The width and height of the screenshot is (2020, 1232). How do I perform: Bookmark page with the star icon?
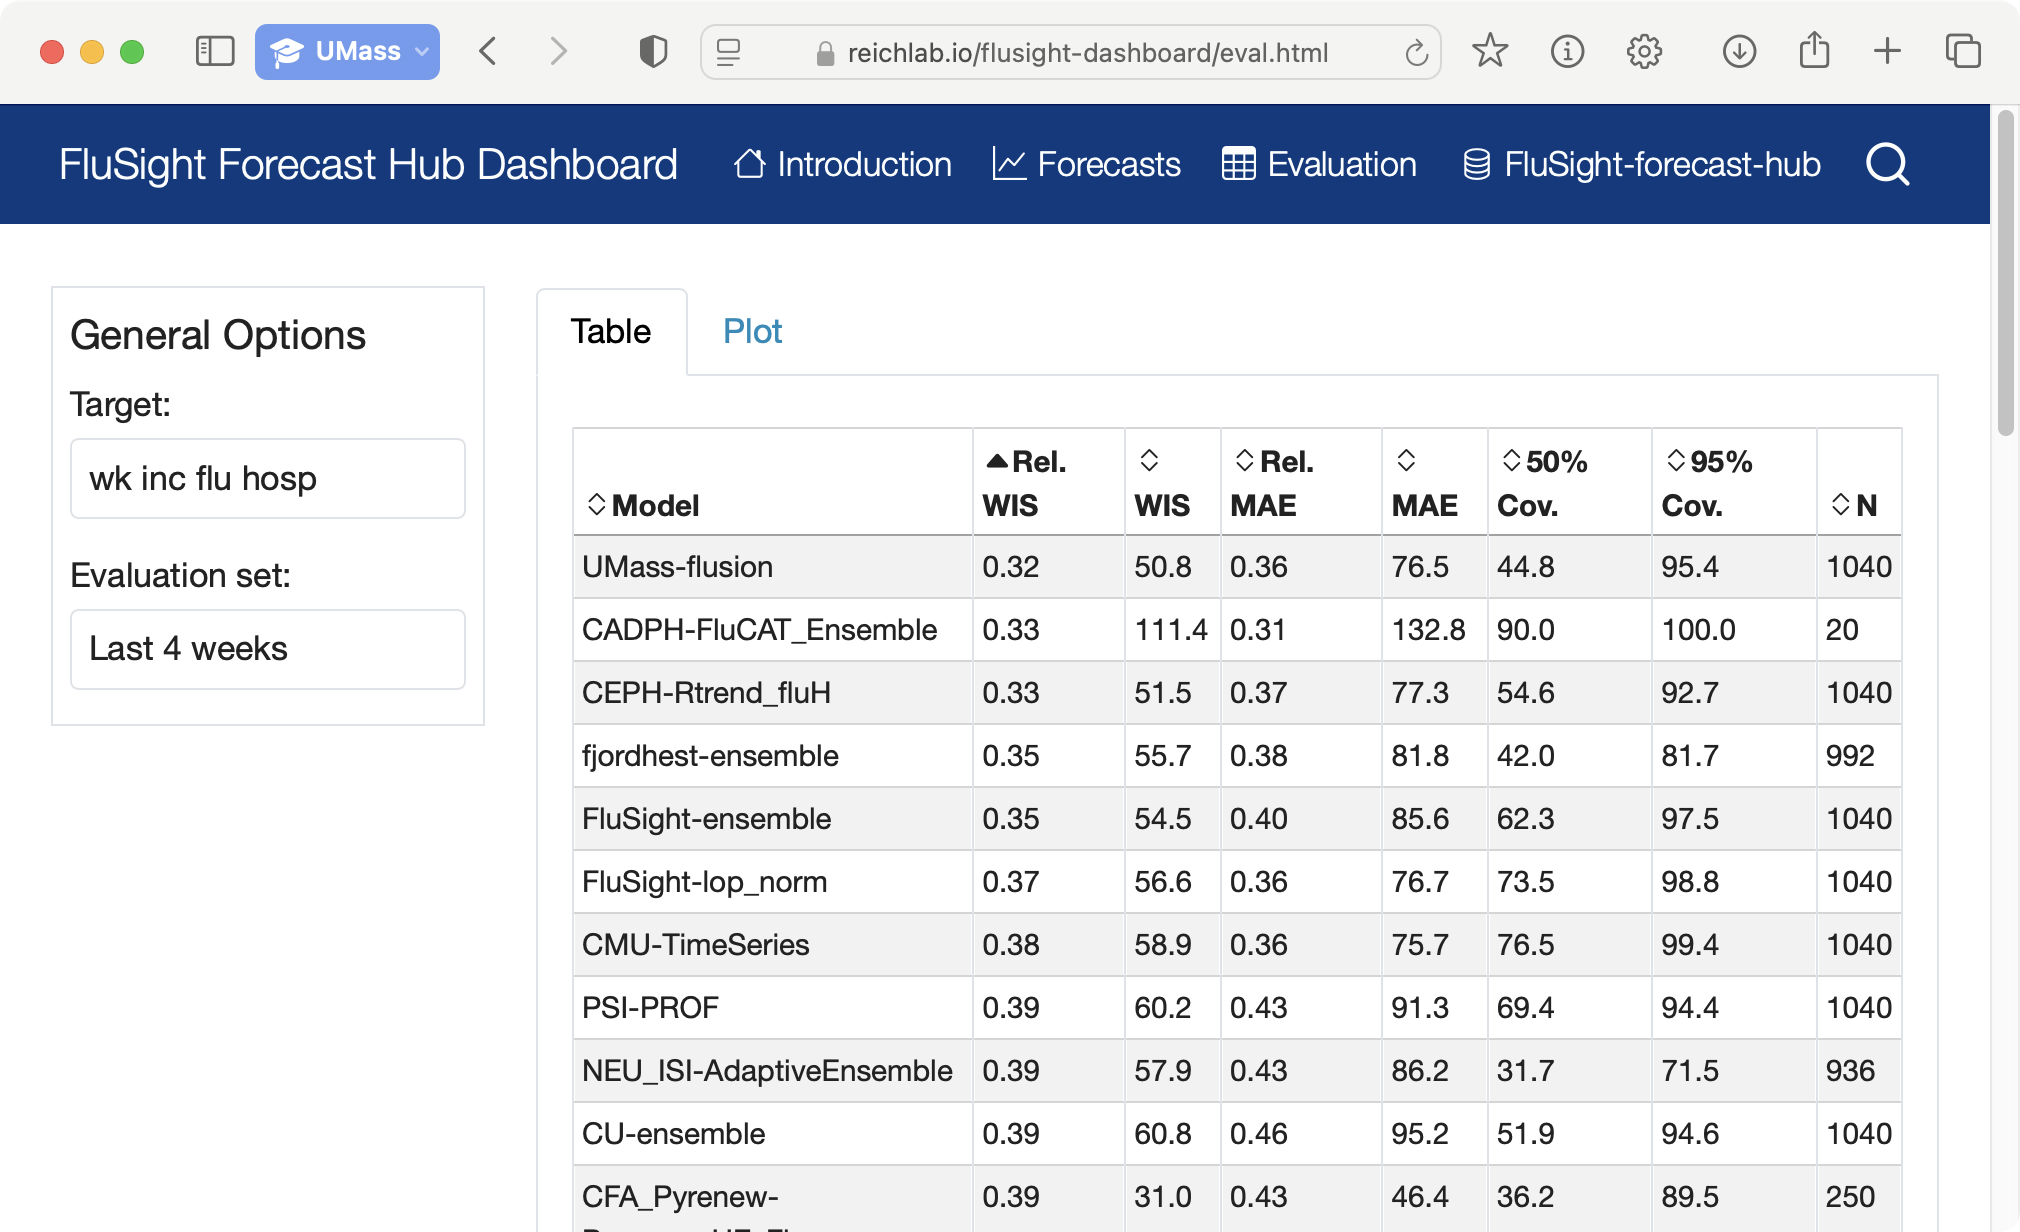pos(1490,51)
